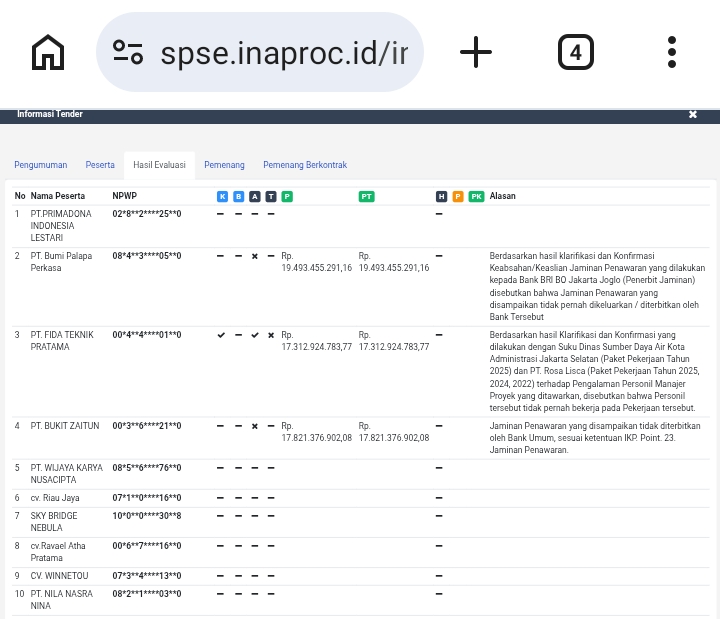Select PT. FIDA TEKNIK PRATAMA name
This screenshot has width=720, height=619.
click(62, 341)
